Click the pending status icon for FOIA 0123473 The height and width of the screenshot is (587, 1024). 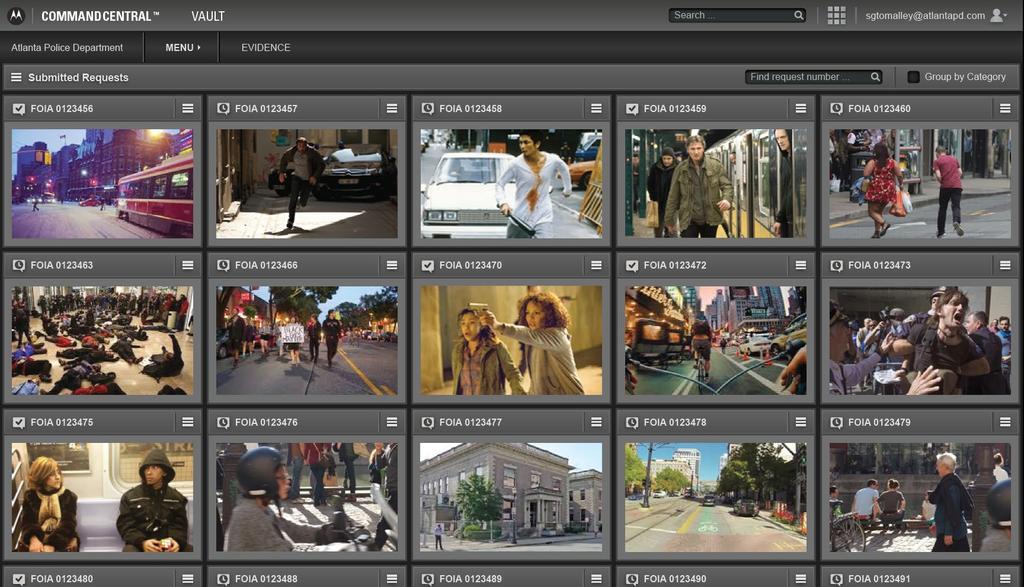click(x=837, y=265)
